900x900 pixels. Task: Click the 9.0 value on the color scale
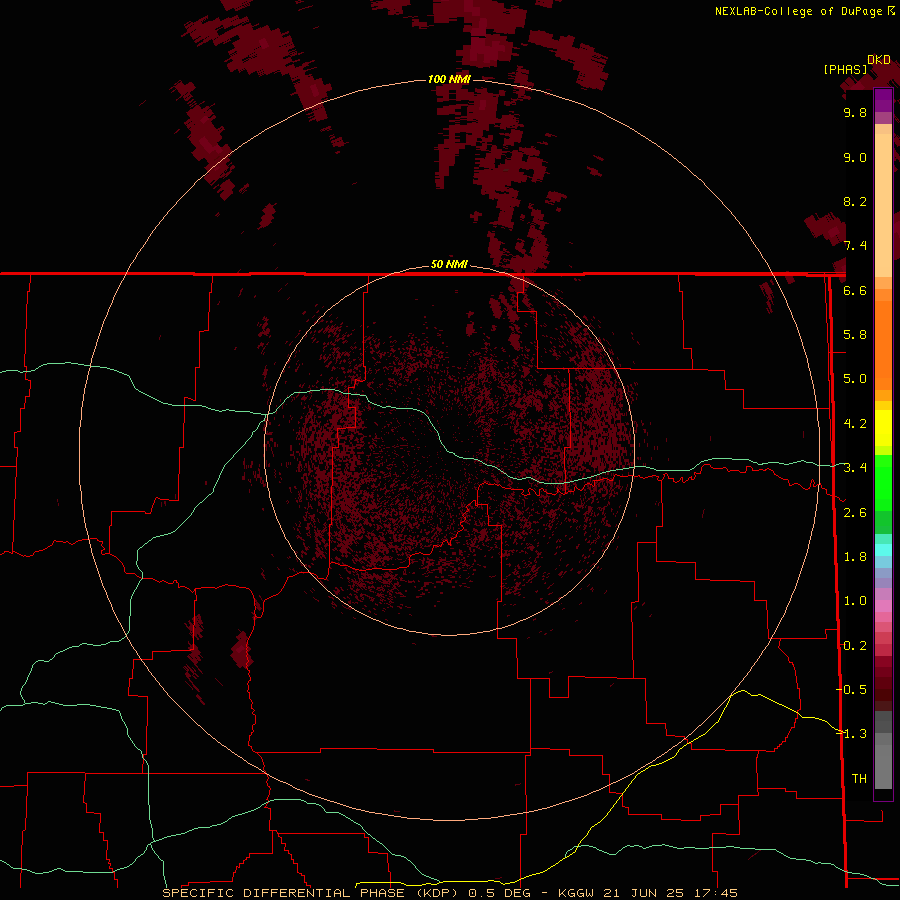point(855,157)
